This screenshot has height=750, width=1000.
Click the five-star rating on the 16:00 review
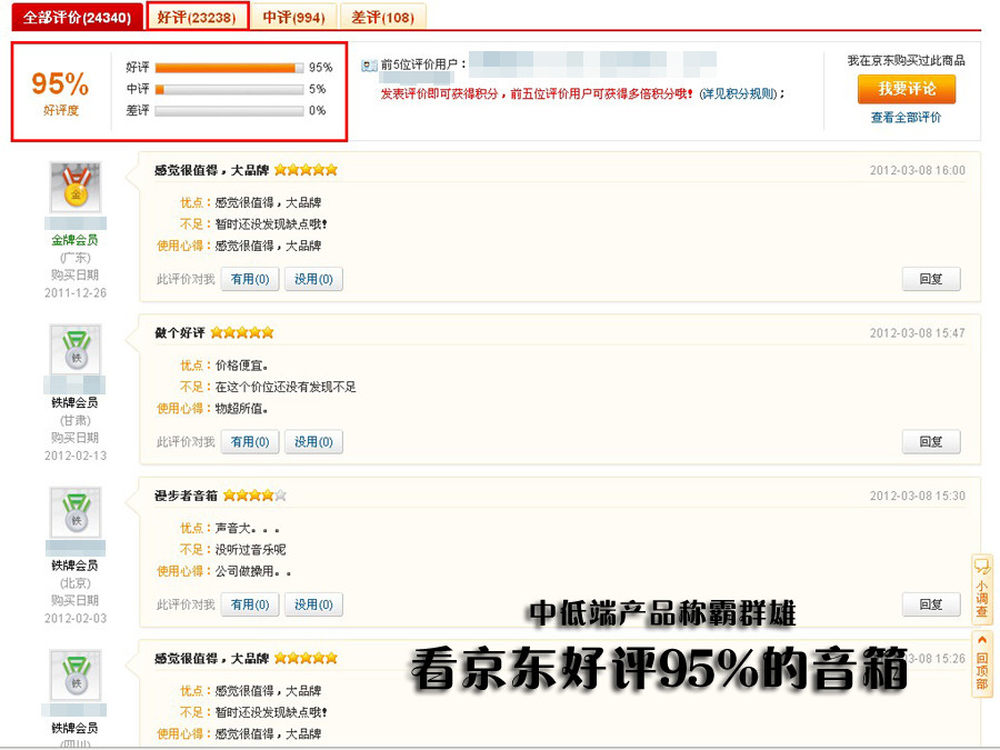(x=306, y=170)
